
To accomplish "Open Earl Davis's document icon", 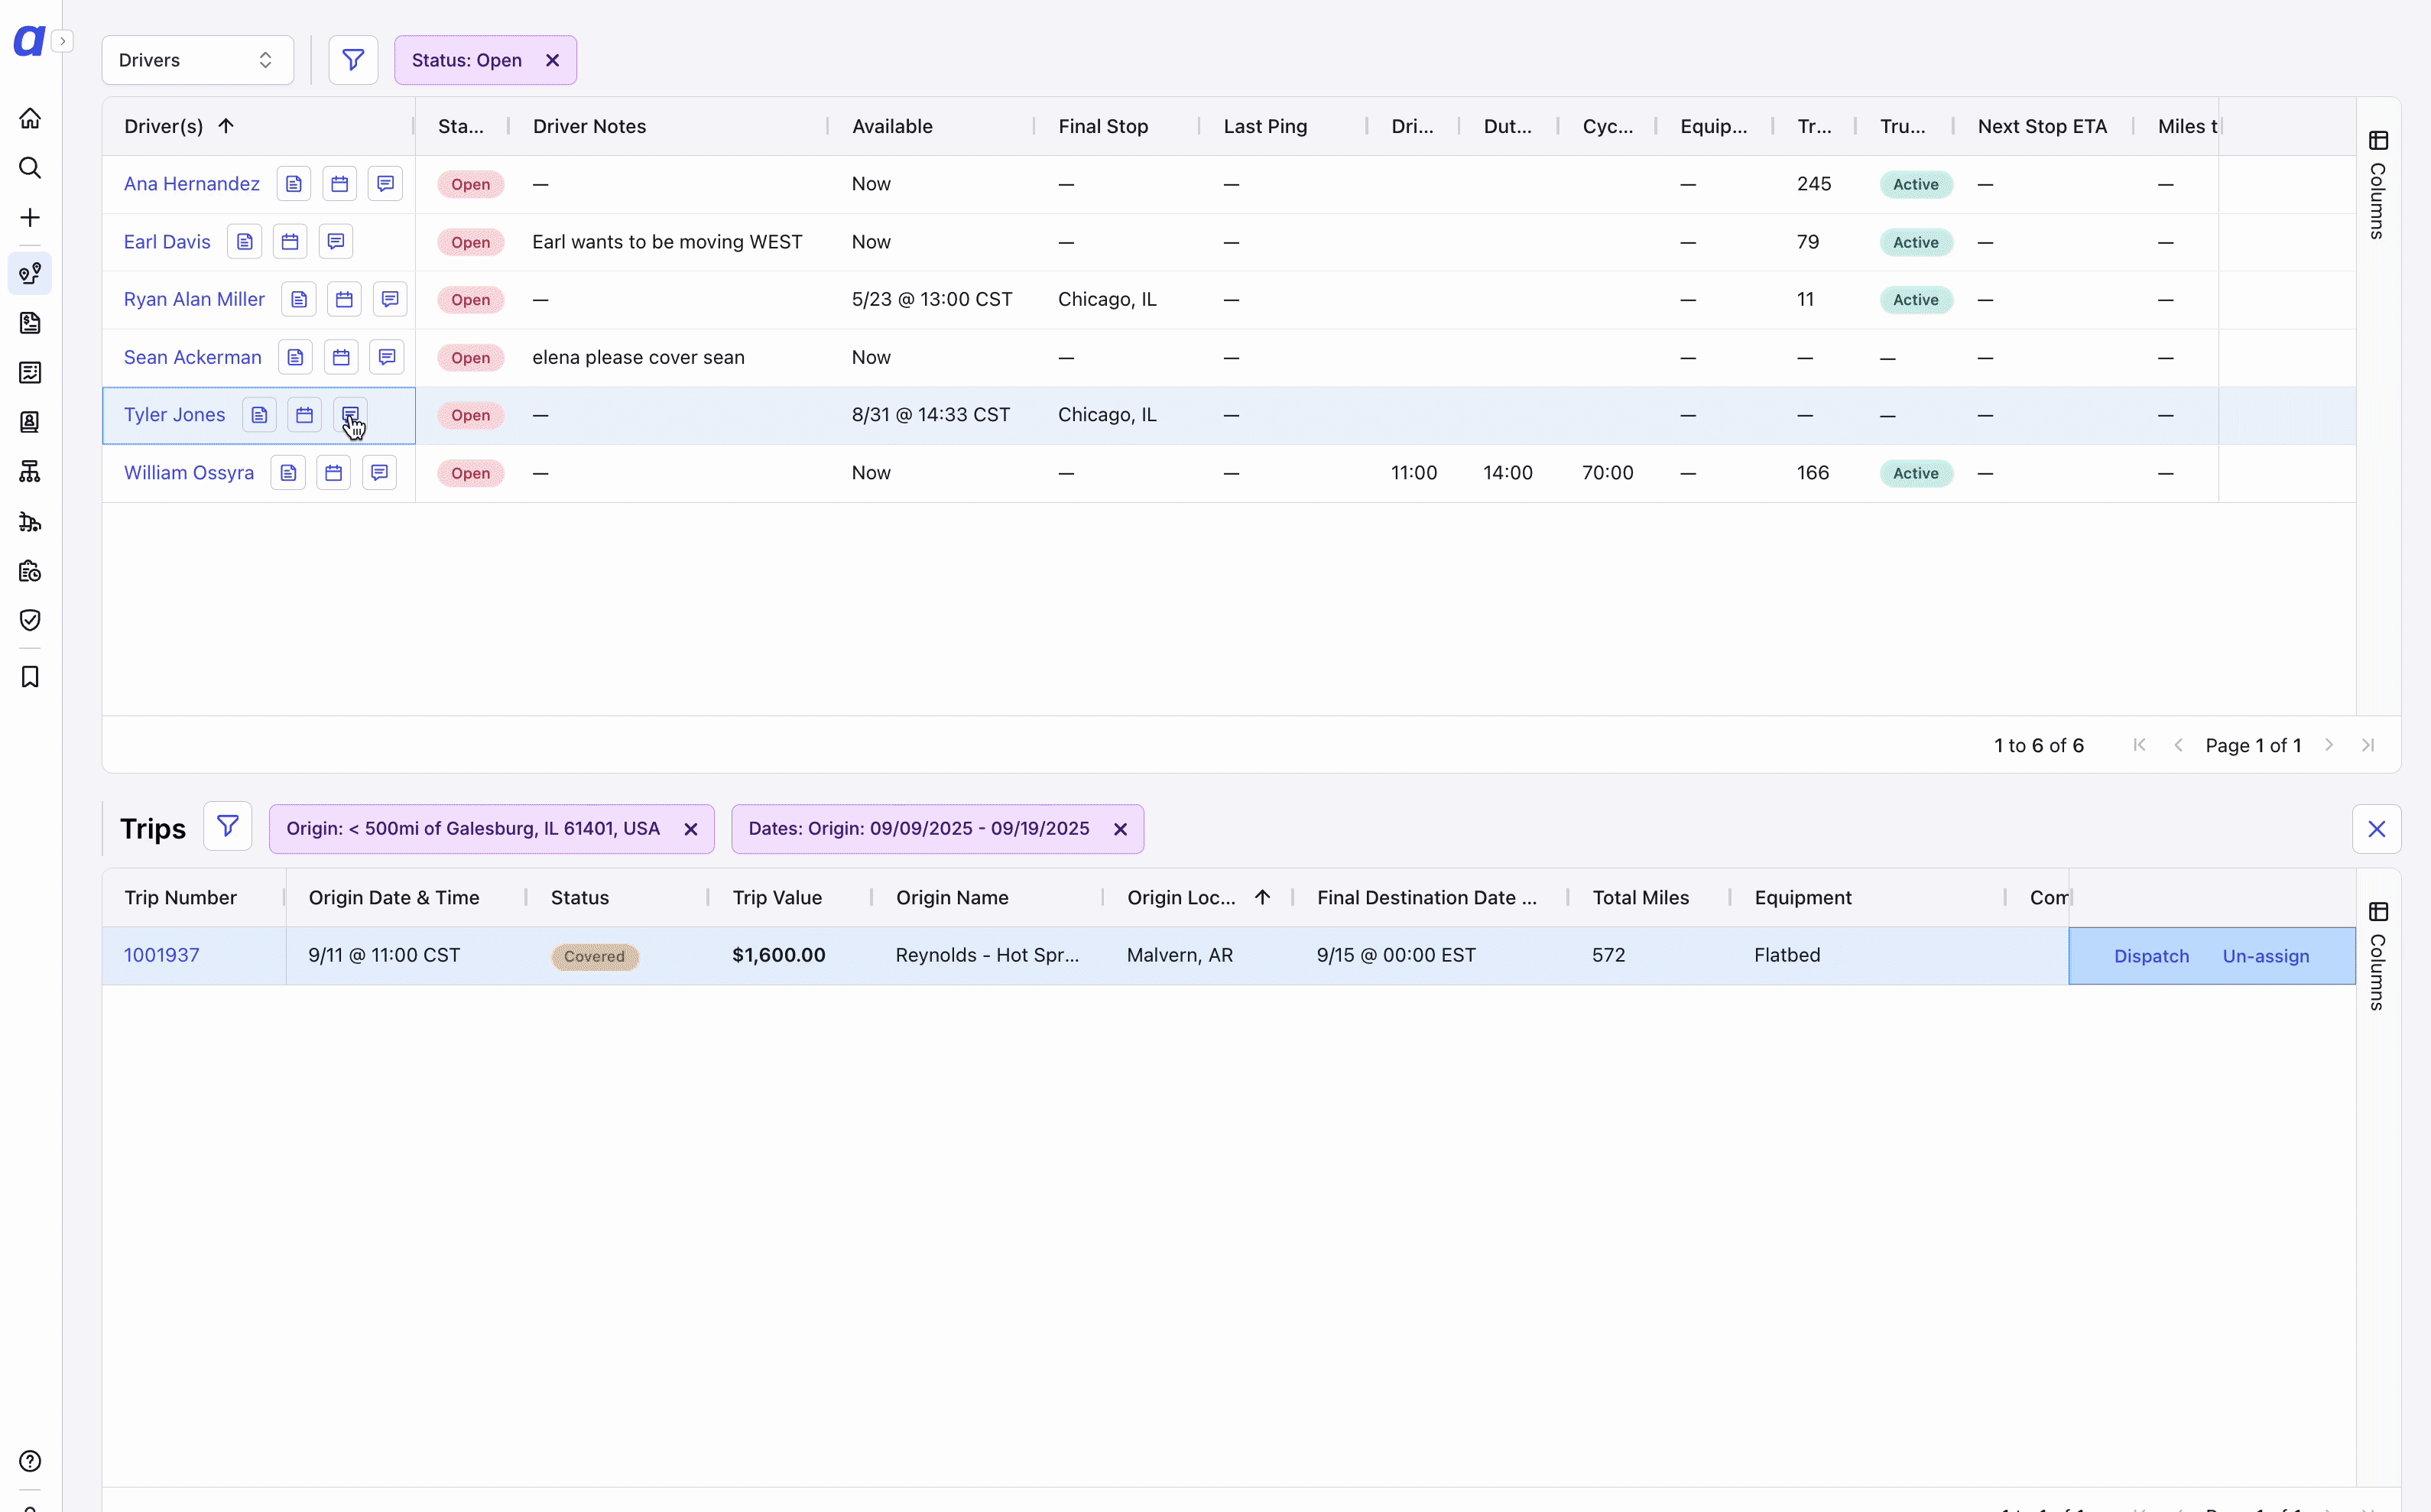I will [245, 242].
